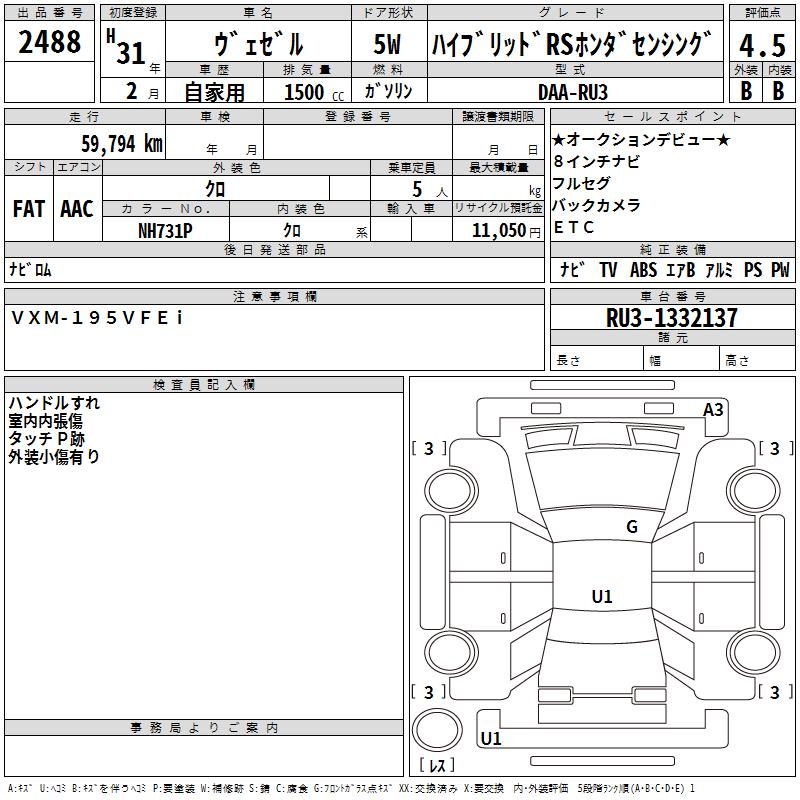Select the vehicle history value 自家用
This screenshot has width=800, height=800.
(214, 92)
